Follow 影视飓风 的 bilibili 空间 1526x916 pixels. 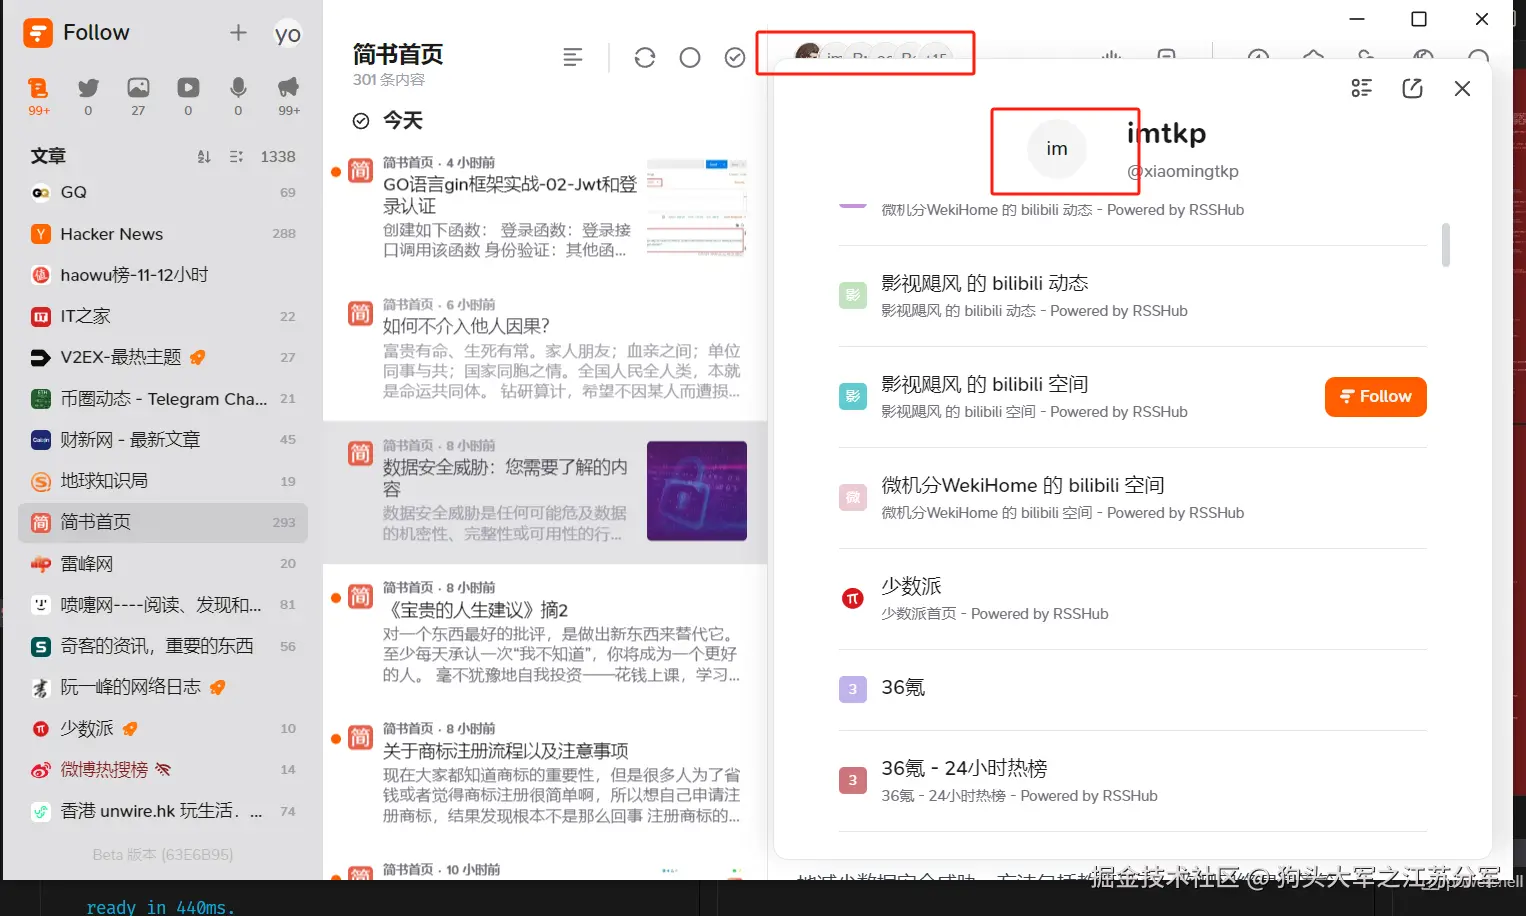(1375, 397)
